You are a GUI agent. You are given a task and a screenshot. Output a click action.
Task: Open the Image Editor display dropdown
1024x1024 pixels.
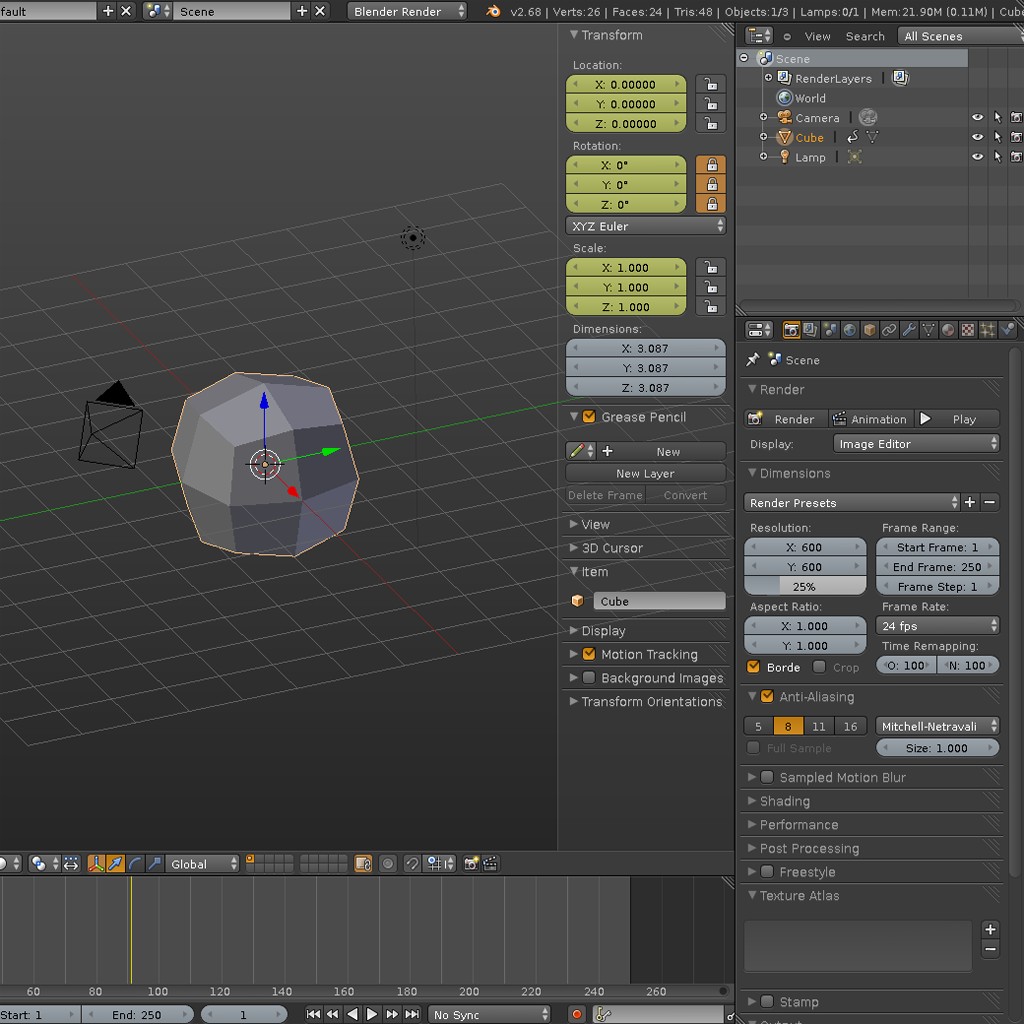click(x=916, y=444)
